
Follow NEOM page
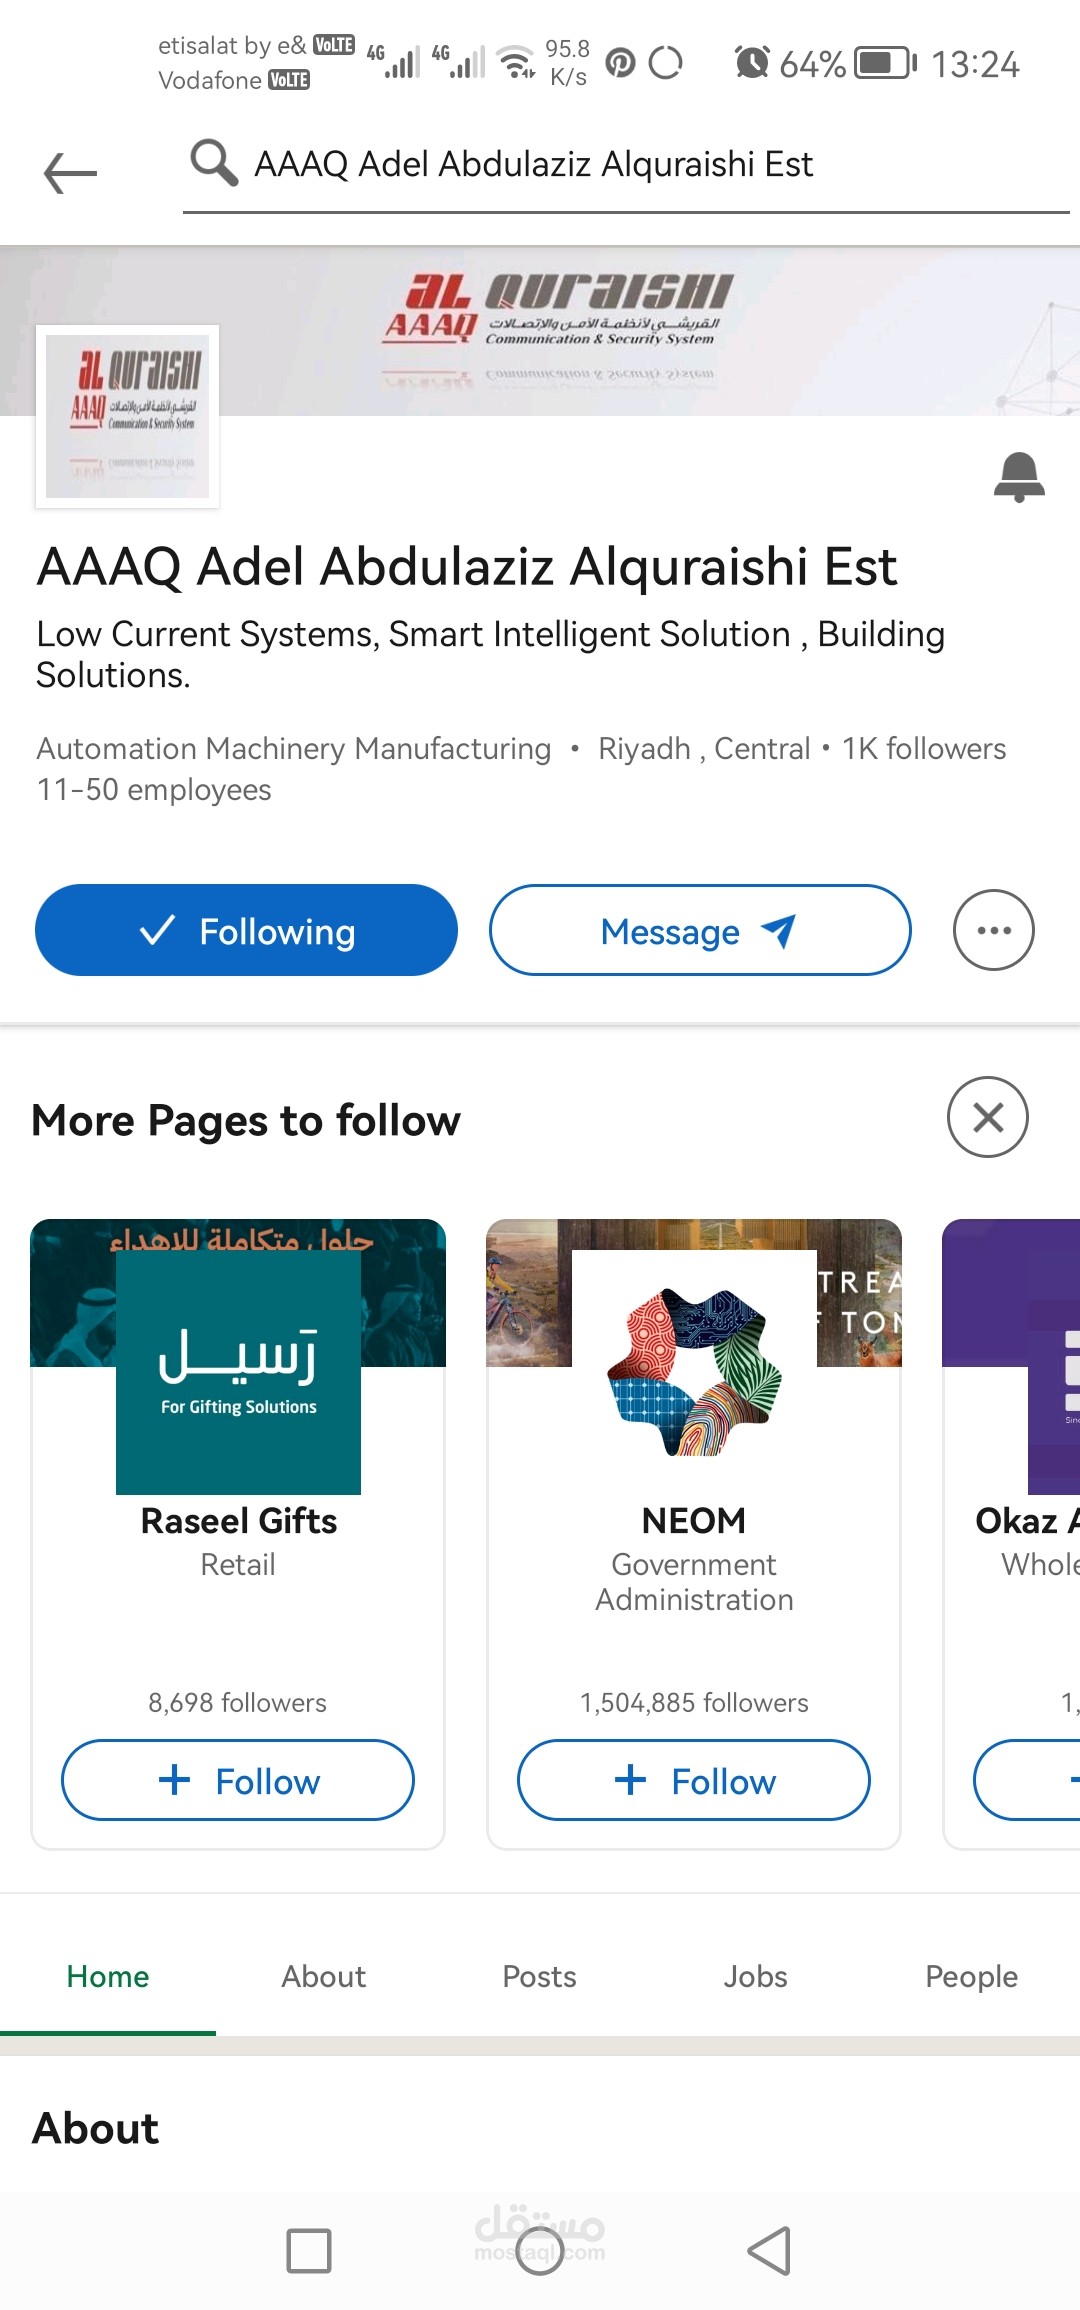[x=693, y=1780]
